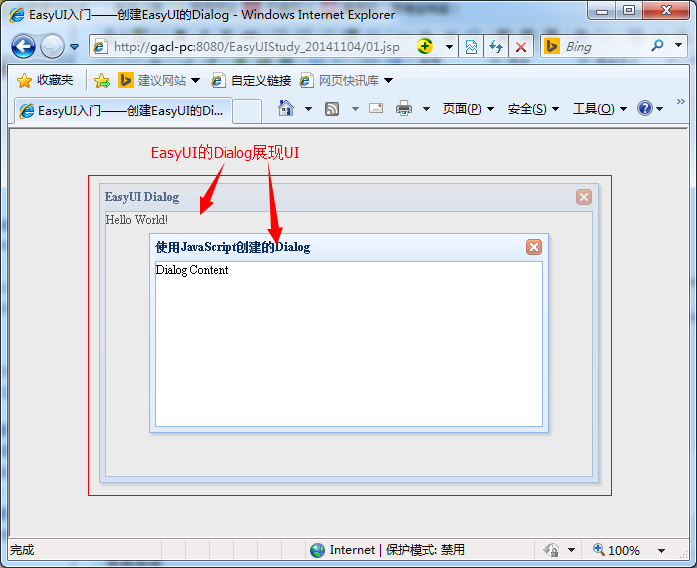Click the Bing logo icon in search box
The height and width of the screenshot is (568, 697).
pyautogui.click(x=552, y=46)
